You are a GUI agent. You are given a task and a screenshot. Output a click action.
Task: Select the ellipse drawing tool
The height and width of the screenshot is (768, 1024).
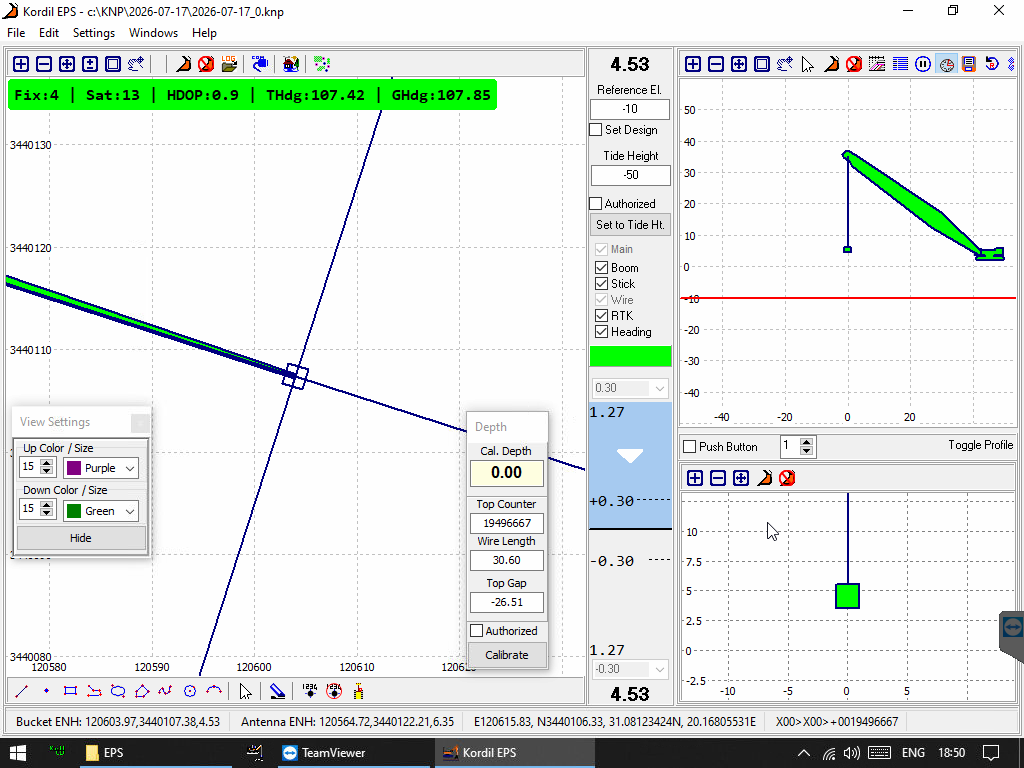coord(118,691)
